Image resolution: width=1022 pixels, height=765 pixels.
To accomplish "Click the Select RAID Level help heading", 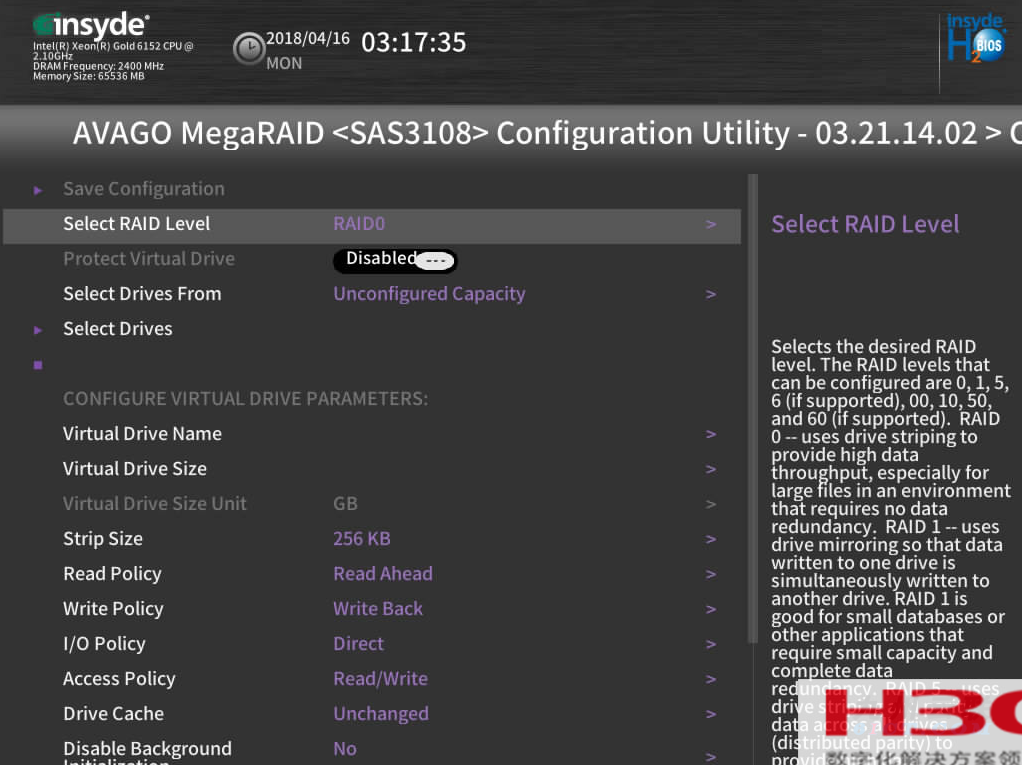I will point(865,224).
